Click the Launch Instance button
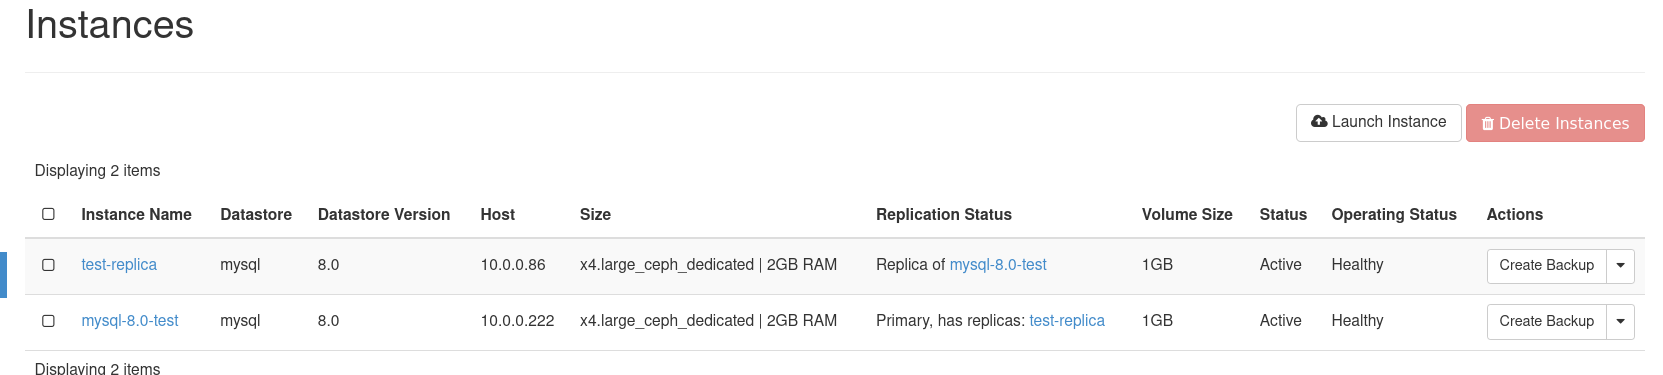 tap(1379, 123)
